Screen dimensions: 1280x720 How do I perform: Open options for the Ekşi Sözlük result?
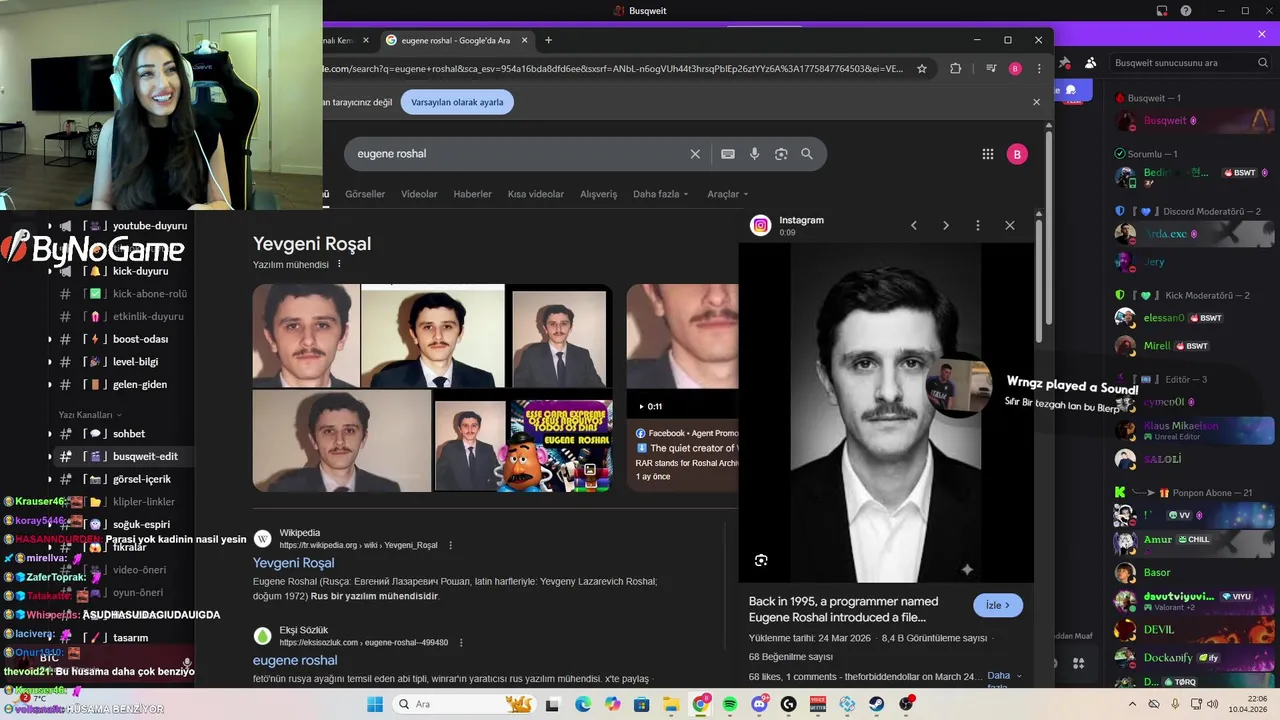tap(461, 642)
